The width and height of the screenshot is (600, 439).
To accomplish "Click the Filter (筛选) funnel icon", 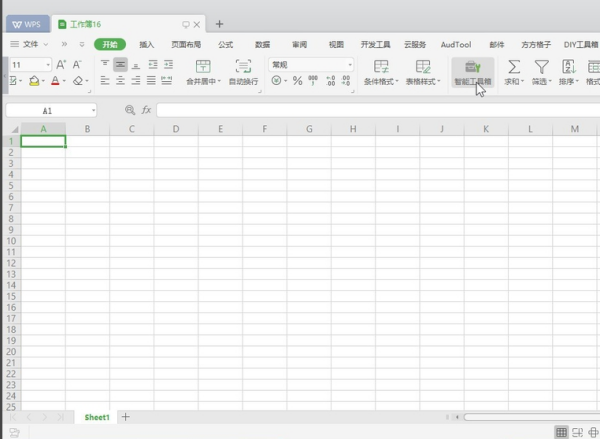I will [541, 66].
